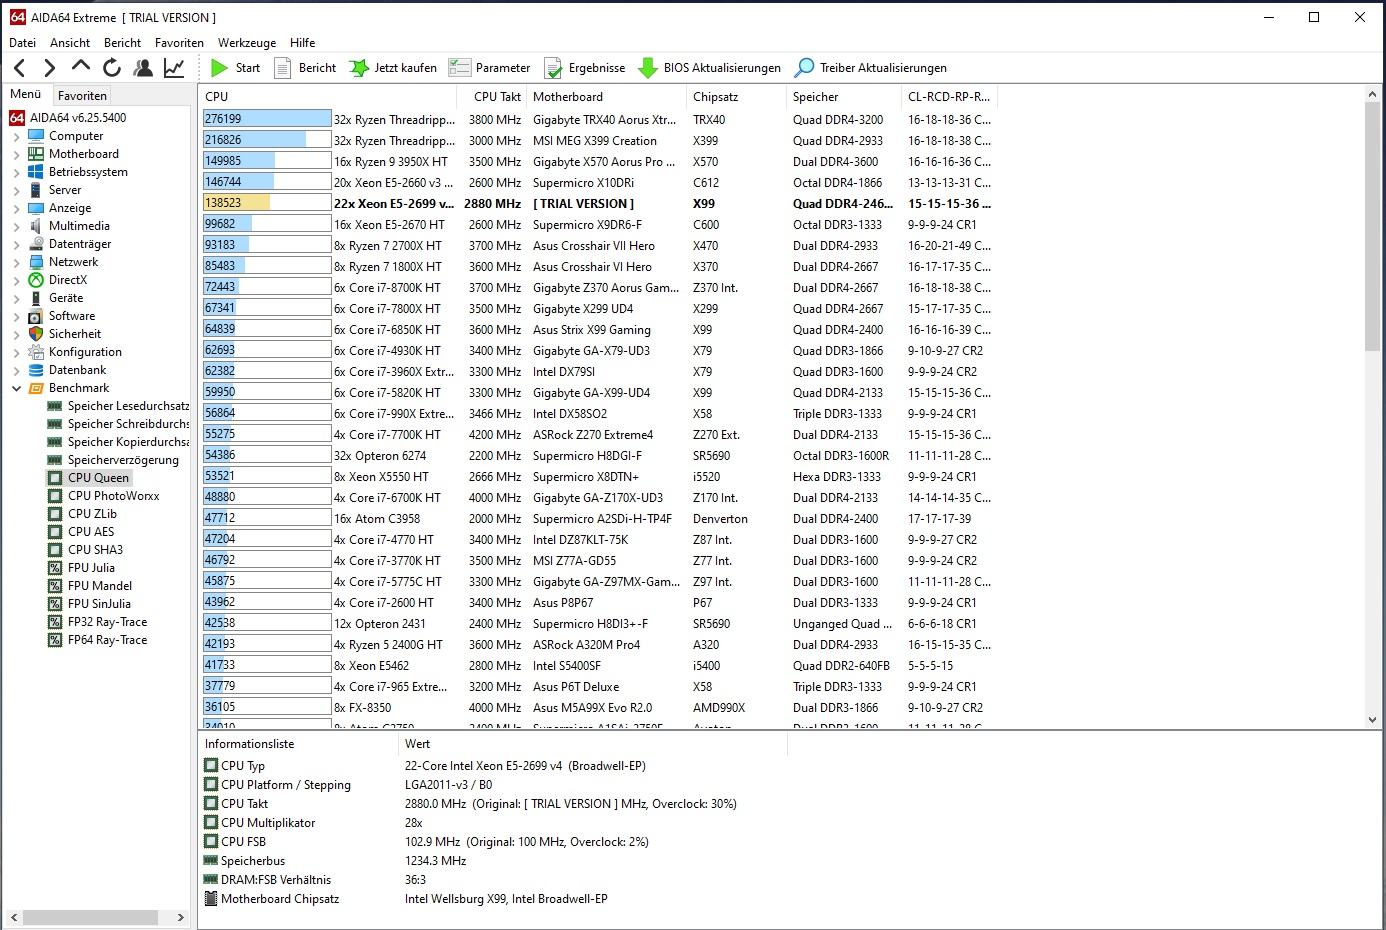Screen dimensions: 1386x930
Task: Open the Datei menu
Action: [22, 43]
